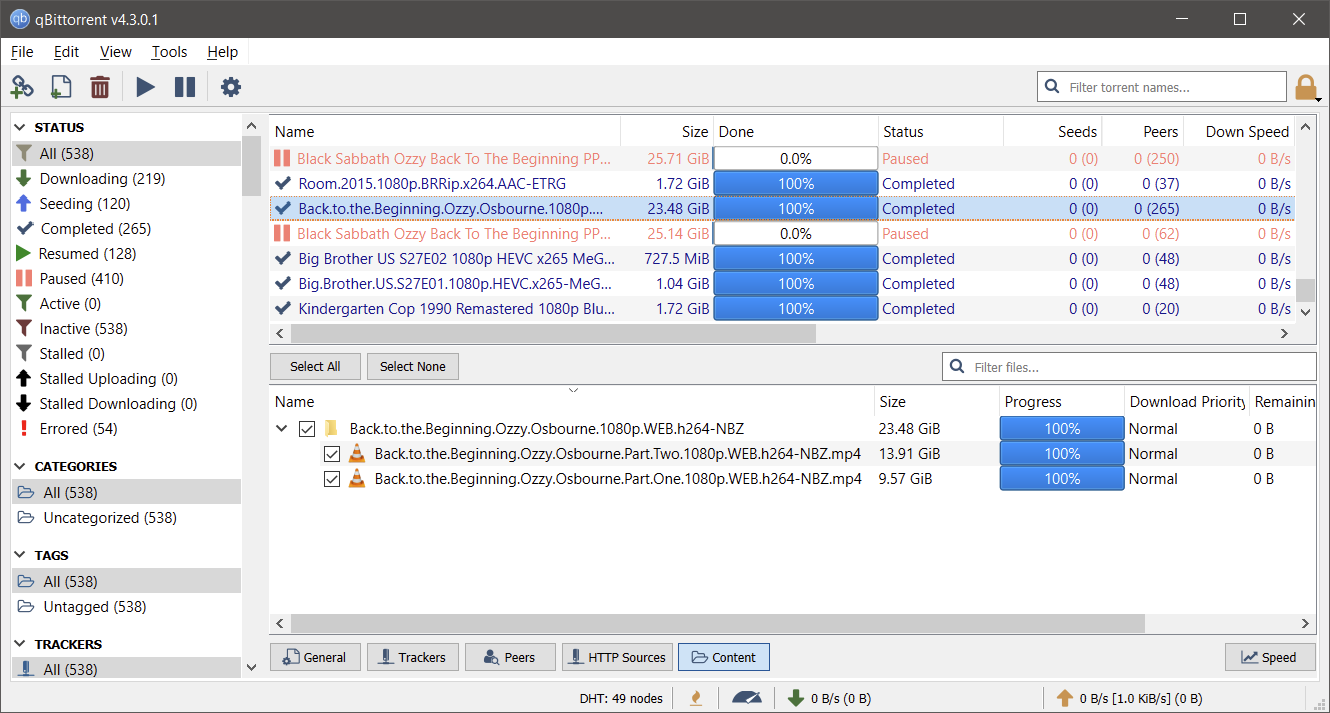
Task: Sort torrents by the Down Speed column header
Action: tap(1239, 132)
